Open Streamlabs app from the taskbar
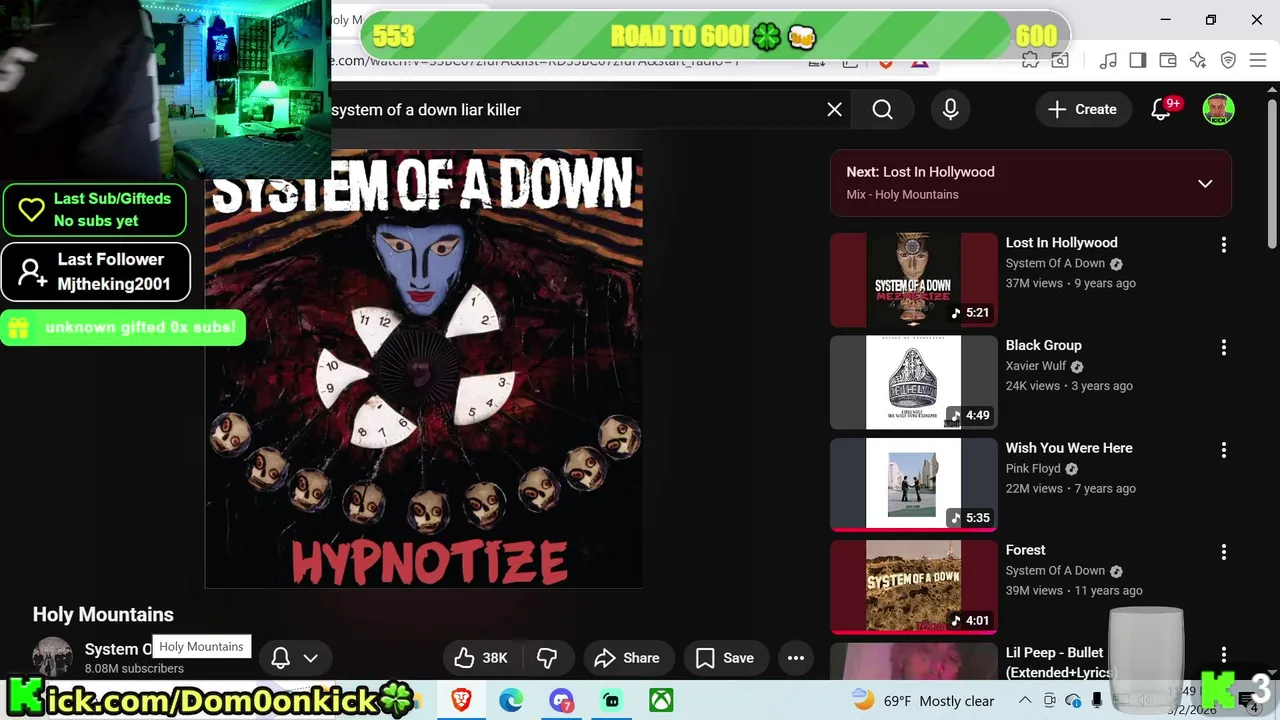Viewport: 1280px width, 720px height. (611, 701)
